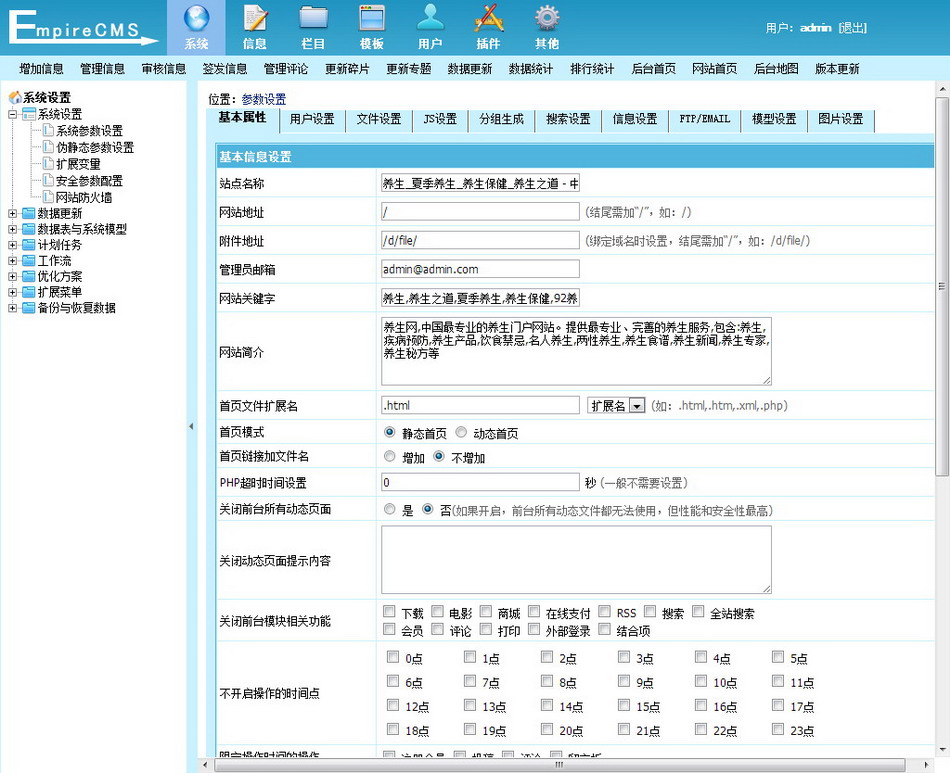Screen dimensions: 950x773
Task: Click the PHP超时时间设置 input field
Action: tap(480, 482)
